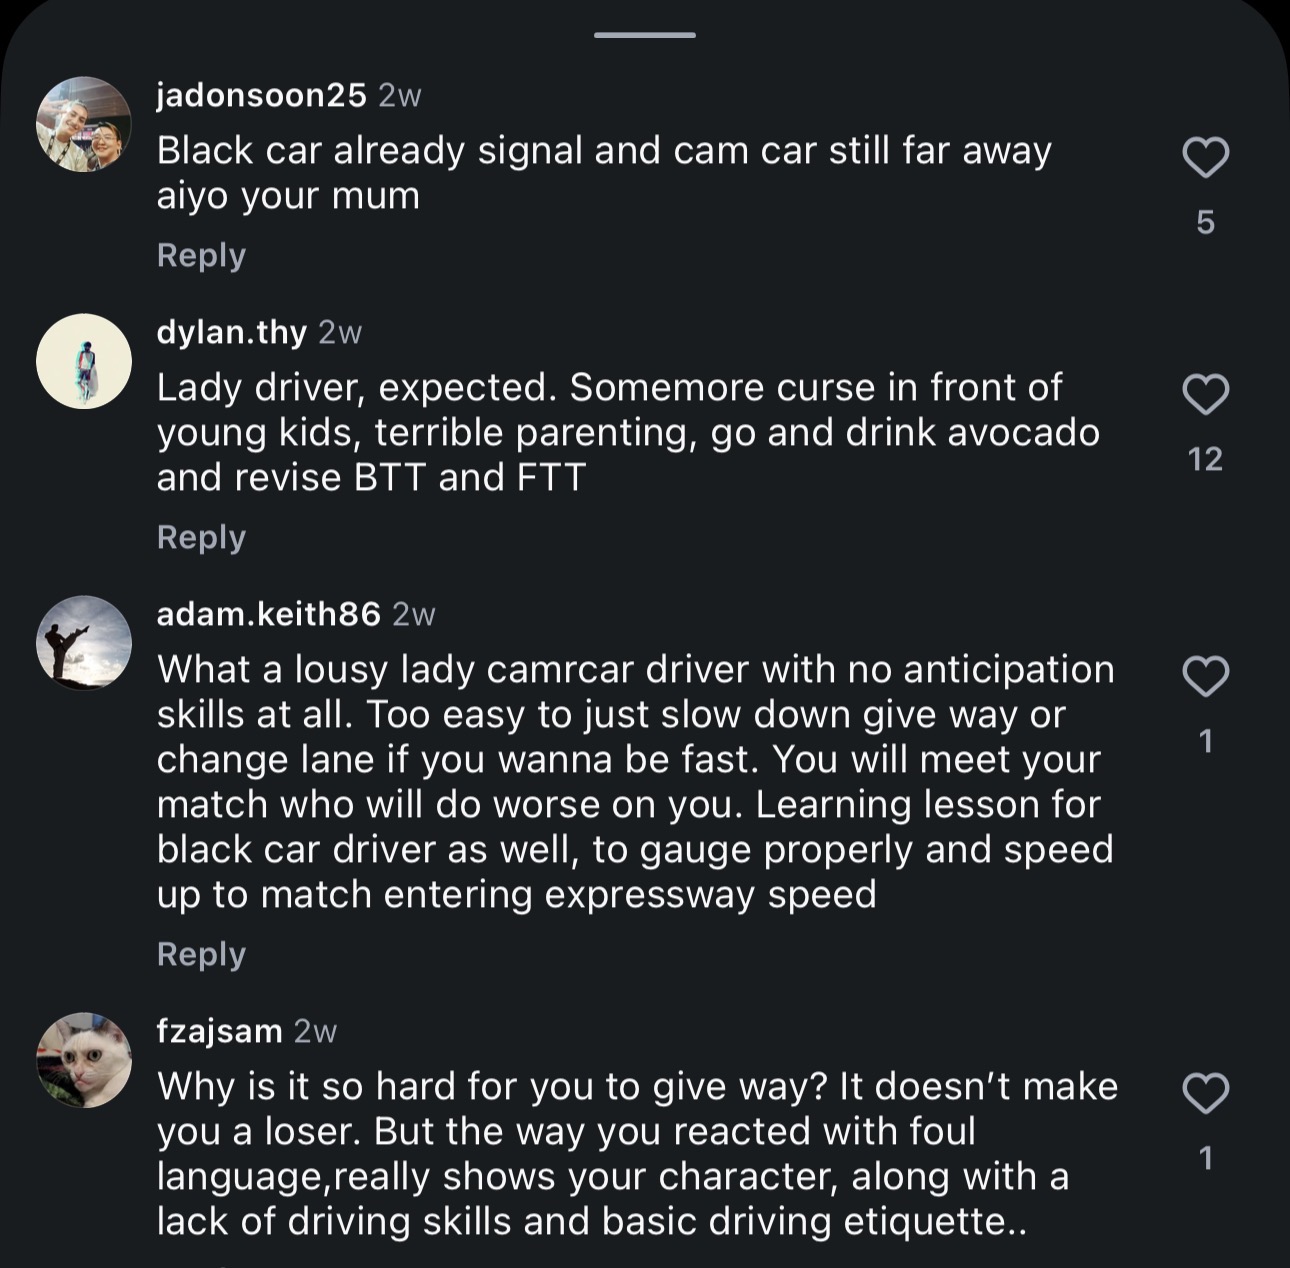Open adam.keith86's profile photo
The width and height of the screenshot is (1290, 1268).
[84, 643]
